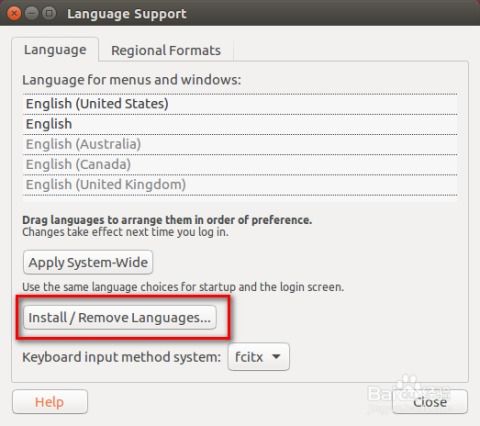
Task: Click the 'Language for menus and windows' label
Action: [x=131, y=80]
